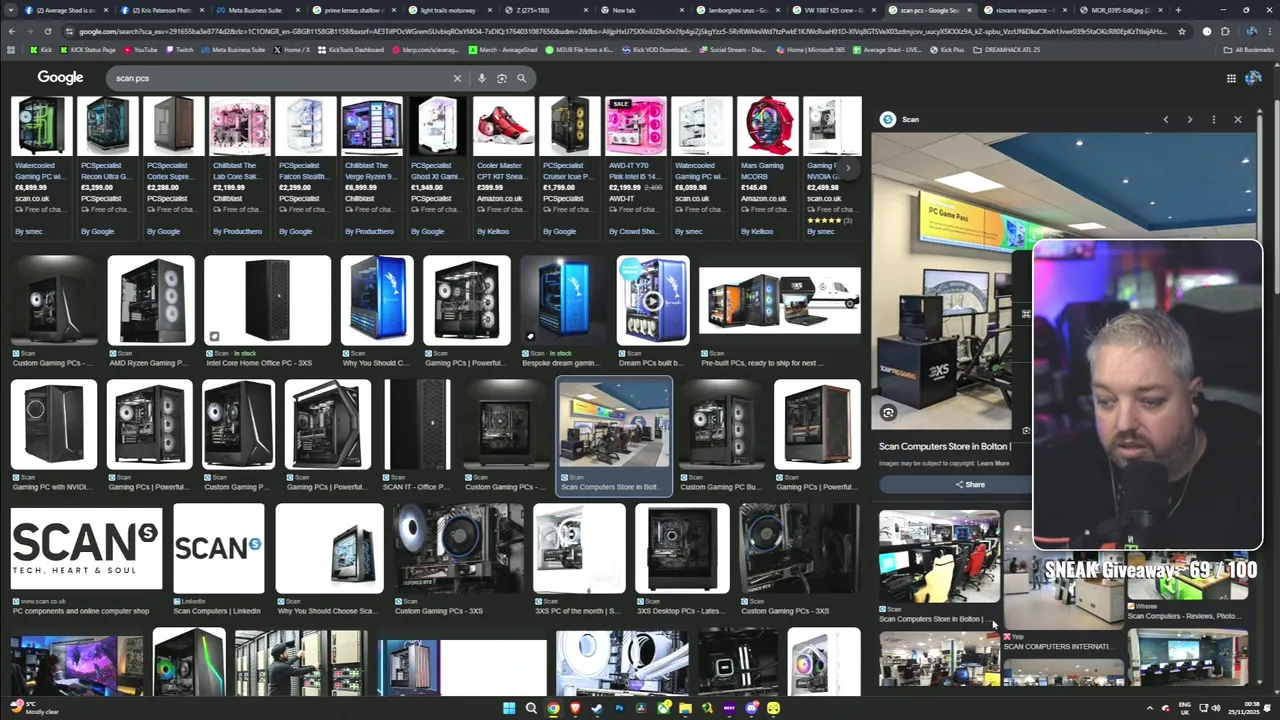Open Brave browser from the taskbar
1280x720 pixels.
click(575, 708)
